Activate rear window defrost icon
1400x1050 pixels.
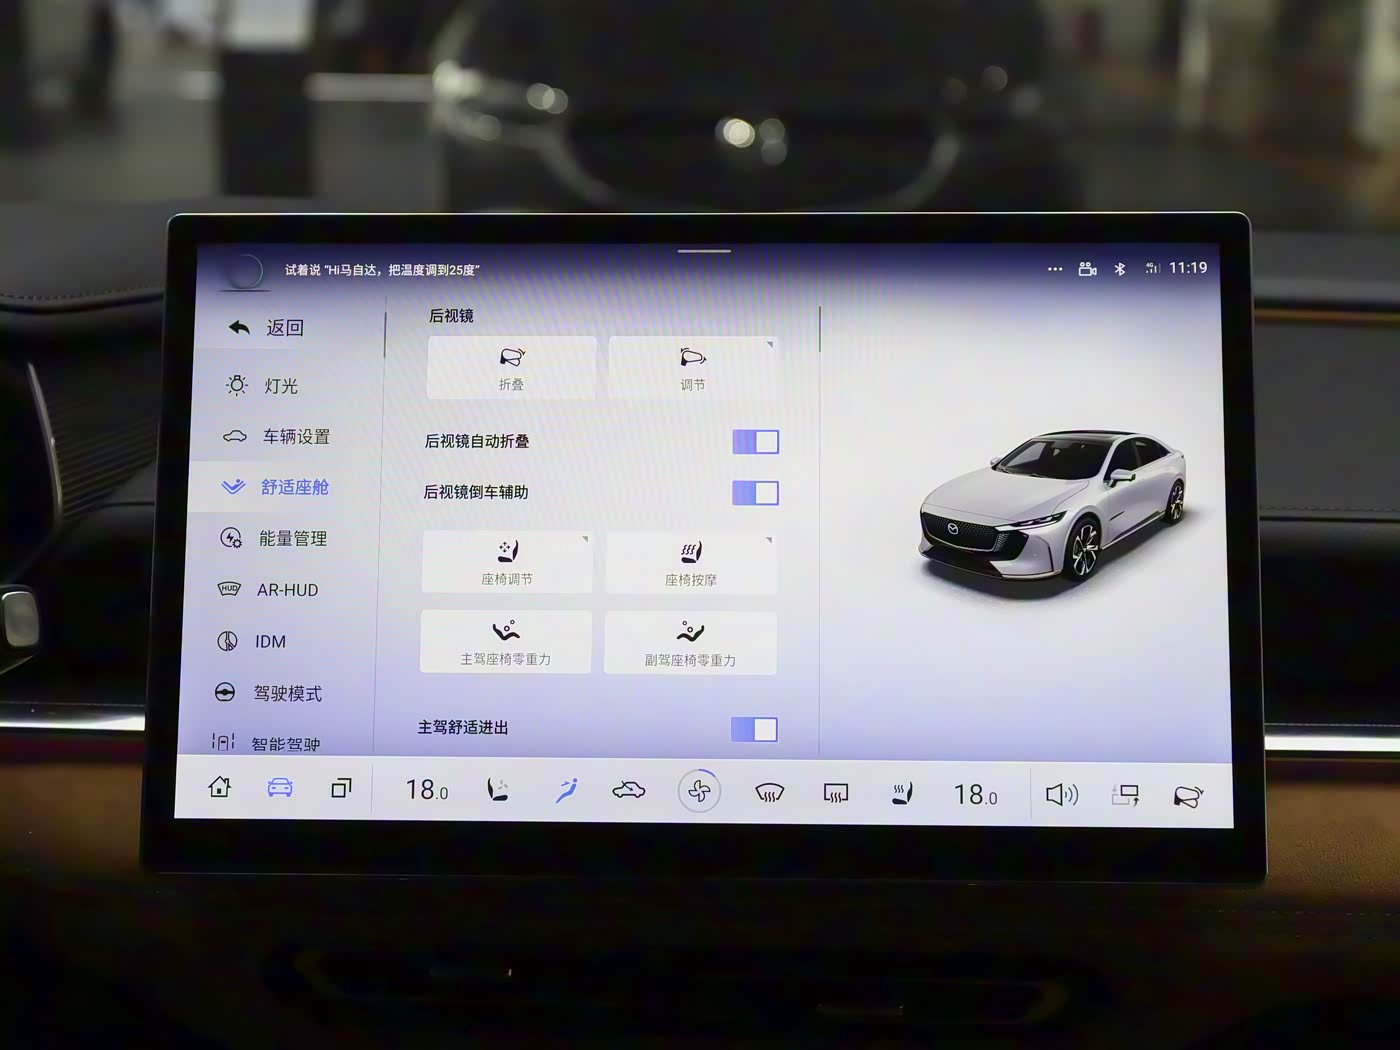(836, 793)
